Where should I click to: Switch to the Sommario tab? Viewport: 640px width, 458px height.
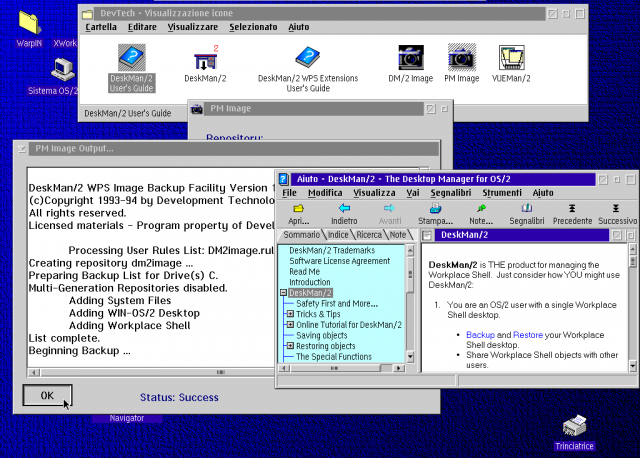pos(301,235)
